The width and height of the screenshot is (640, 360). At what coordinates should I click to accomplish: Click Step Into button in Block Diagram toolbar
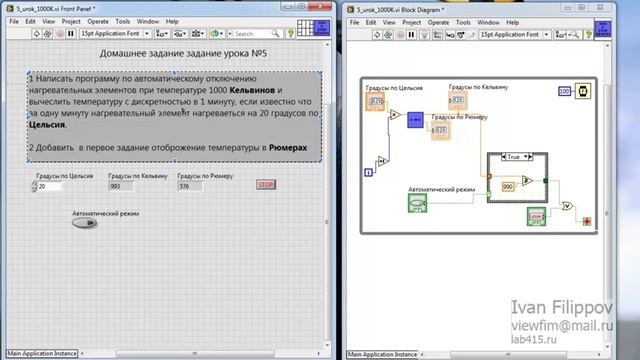(450, 35)
